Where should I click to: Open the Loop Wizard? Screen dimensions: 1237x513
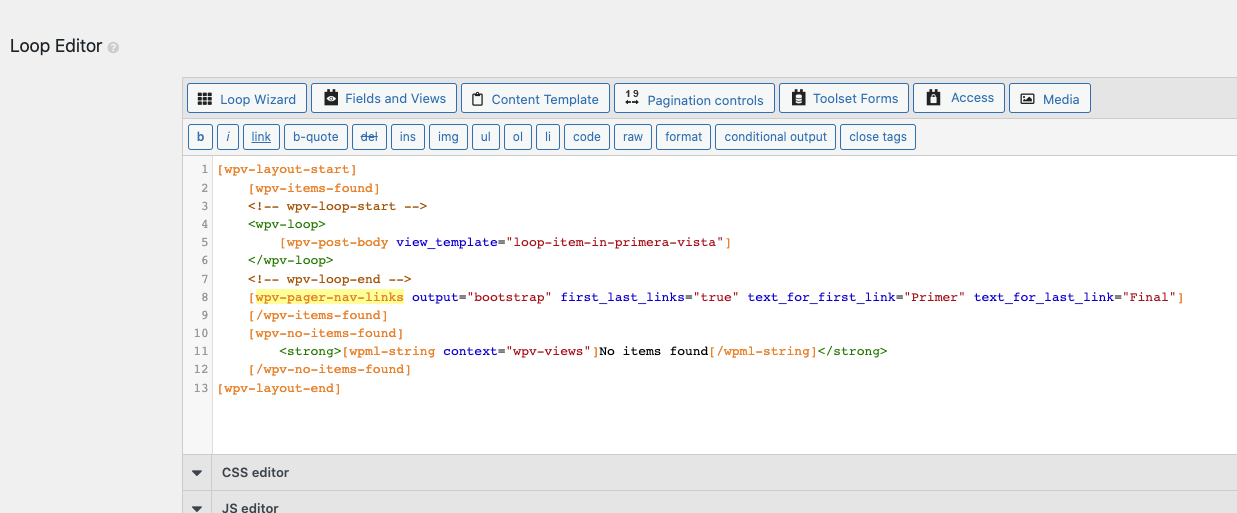pos(247,99)
